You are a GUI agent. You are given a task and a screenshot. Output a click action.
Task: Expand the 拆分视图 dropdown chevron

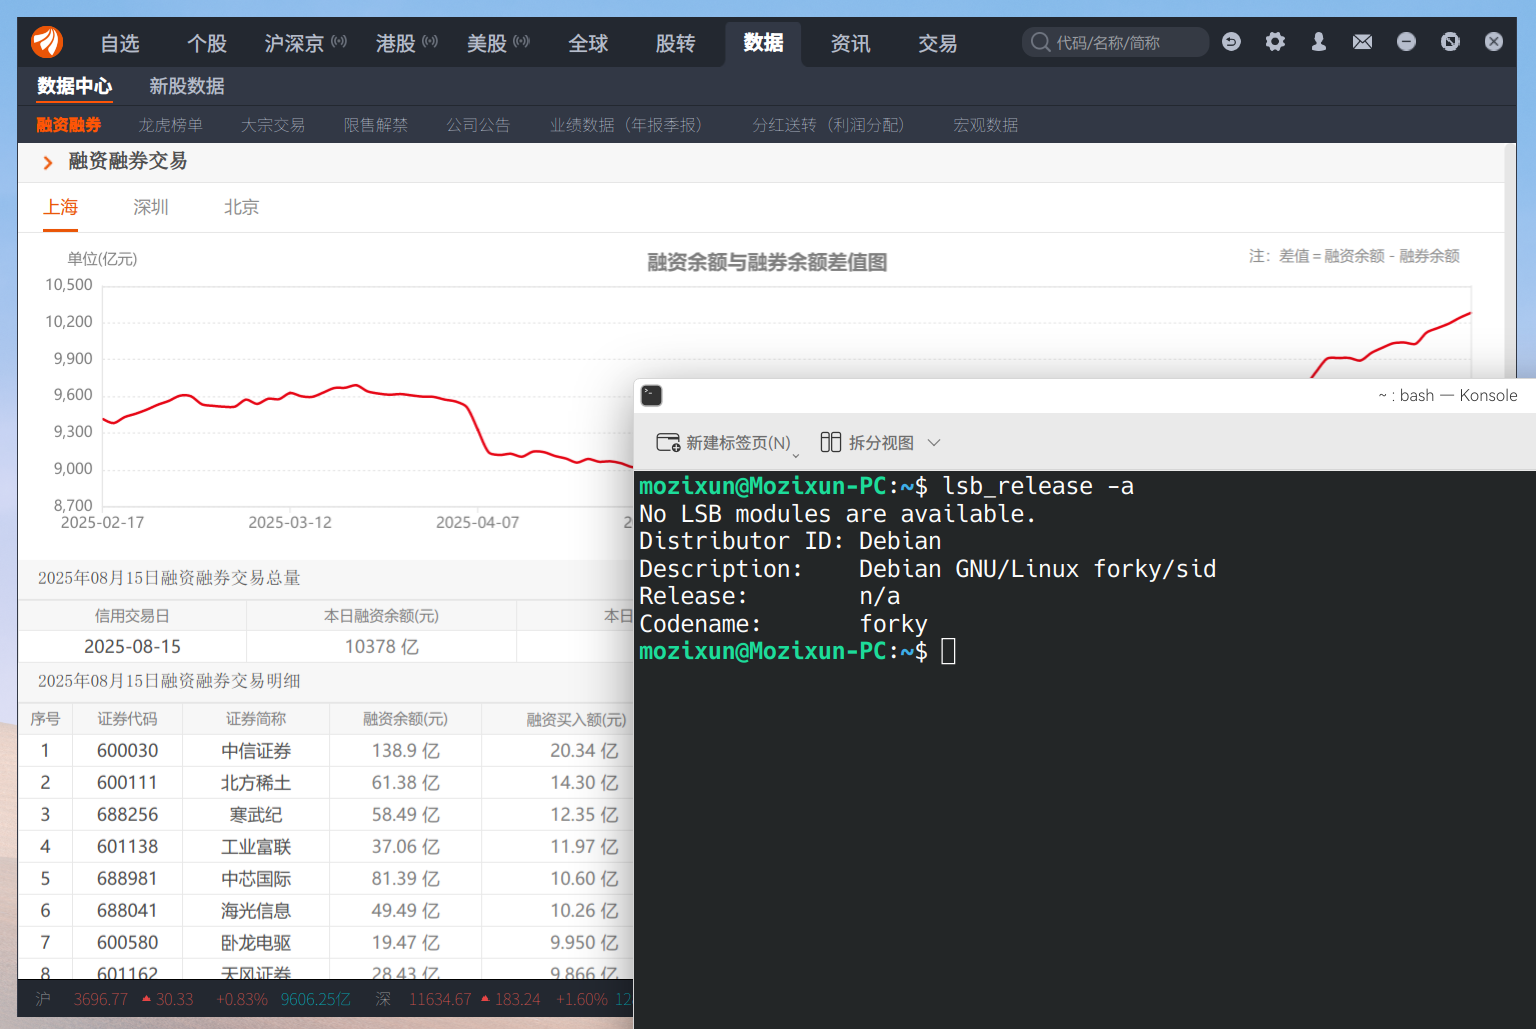(934, 442)
